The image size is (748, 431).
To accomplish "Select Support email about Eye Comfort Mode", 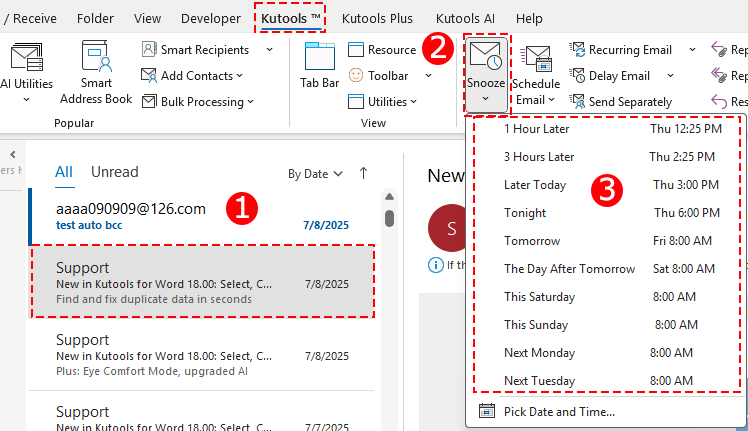I will [202, 354].
